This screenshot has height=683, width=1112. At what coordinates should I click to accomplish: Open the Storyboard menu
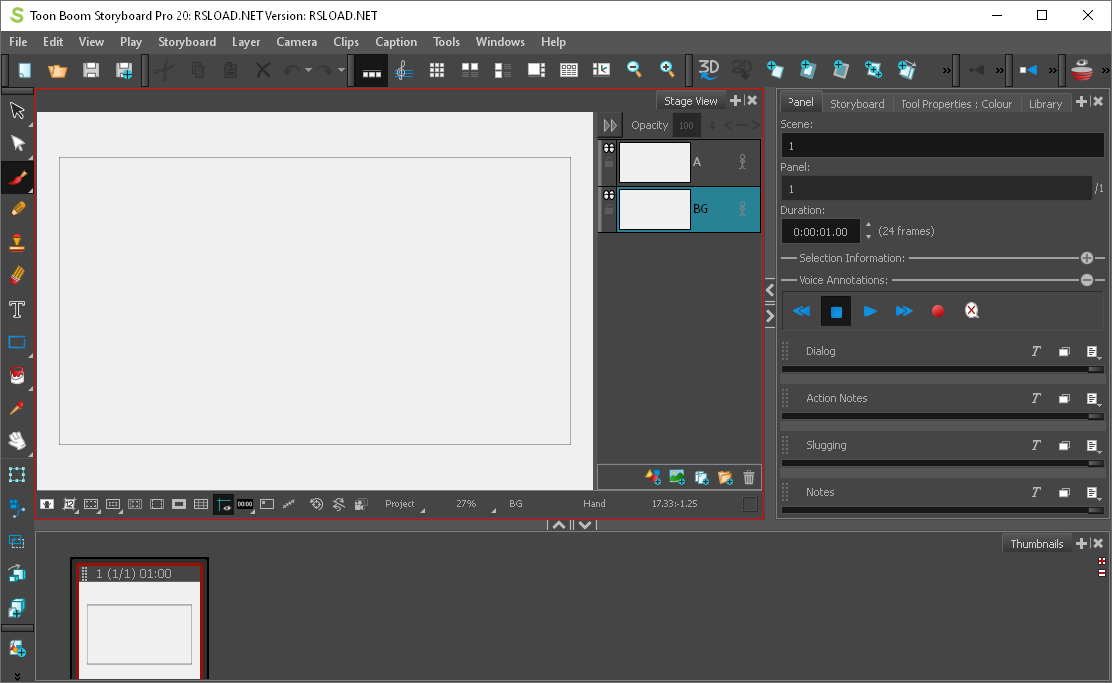click(187, 42)
